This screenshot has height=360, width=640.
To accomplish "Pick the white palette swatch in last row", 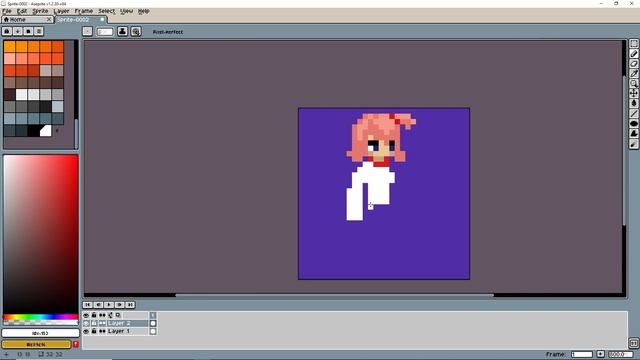I will (x=46, y=131).
